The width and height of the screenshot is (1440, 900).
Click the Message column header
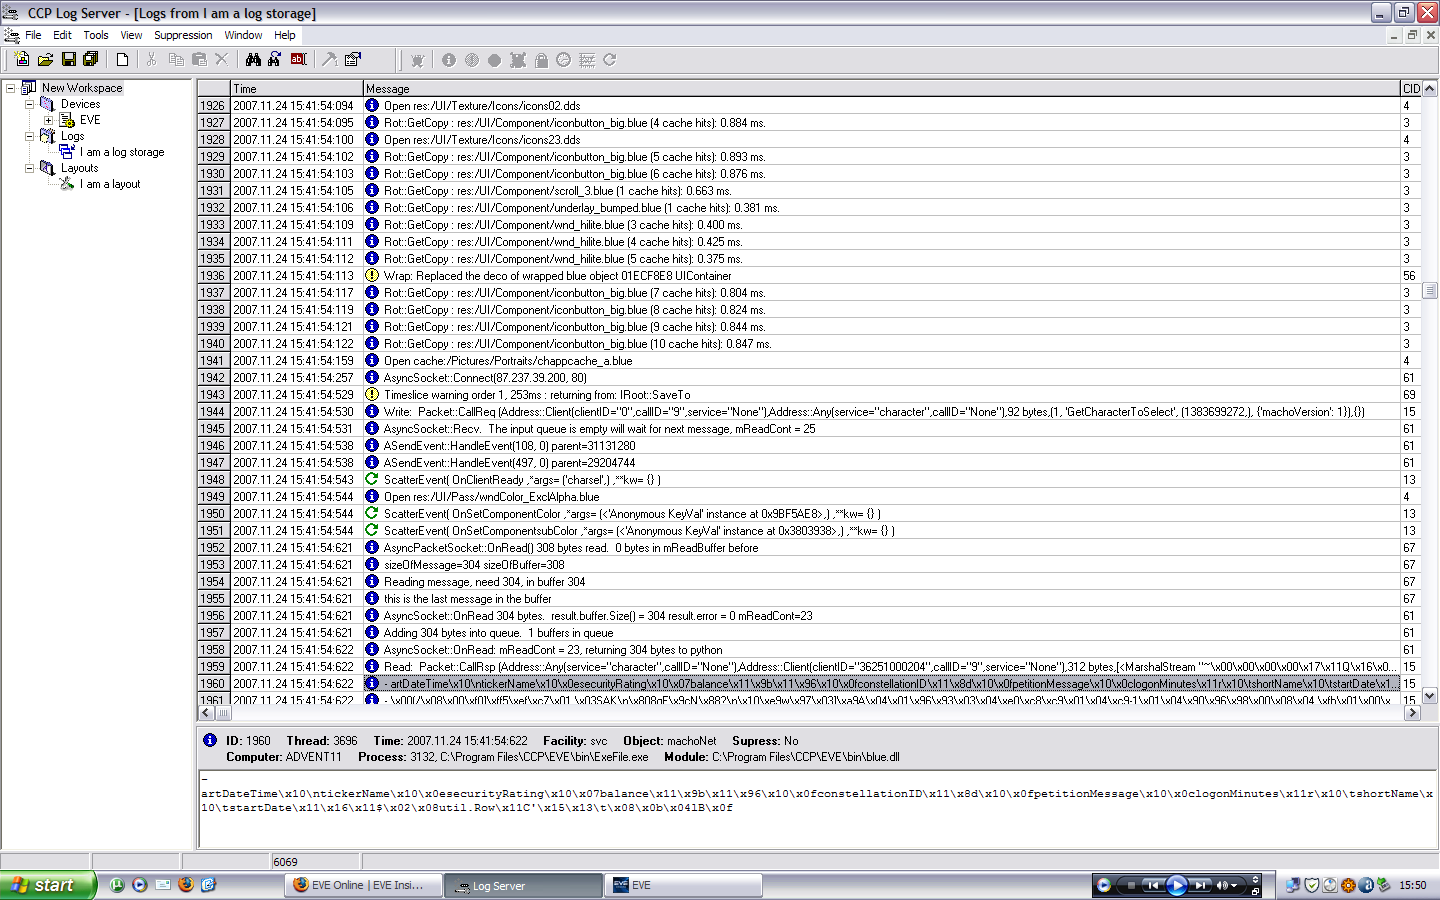coord(880,88)
